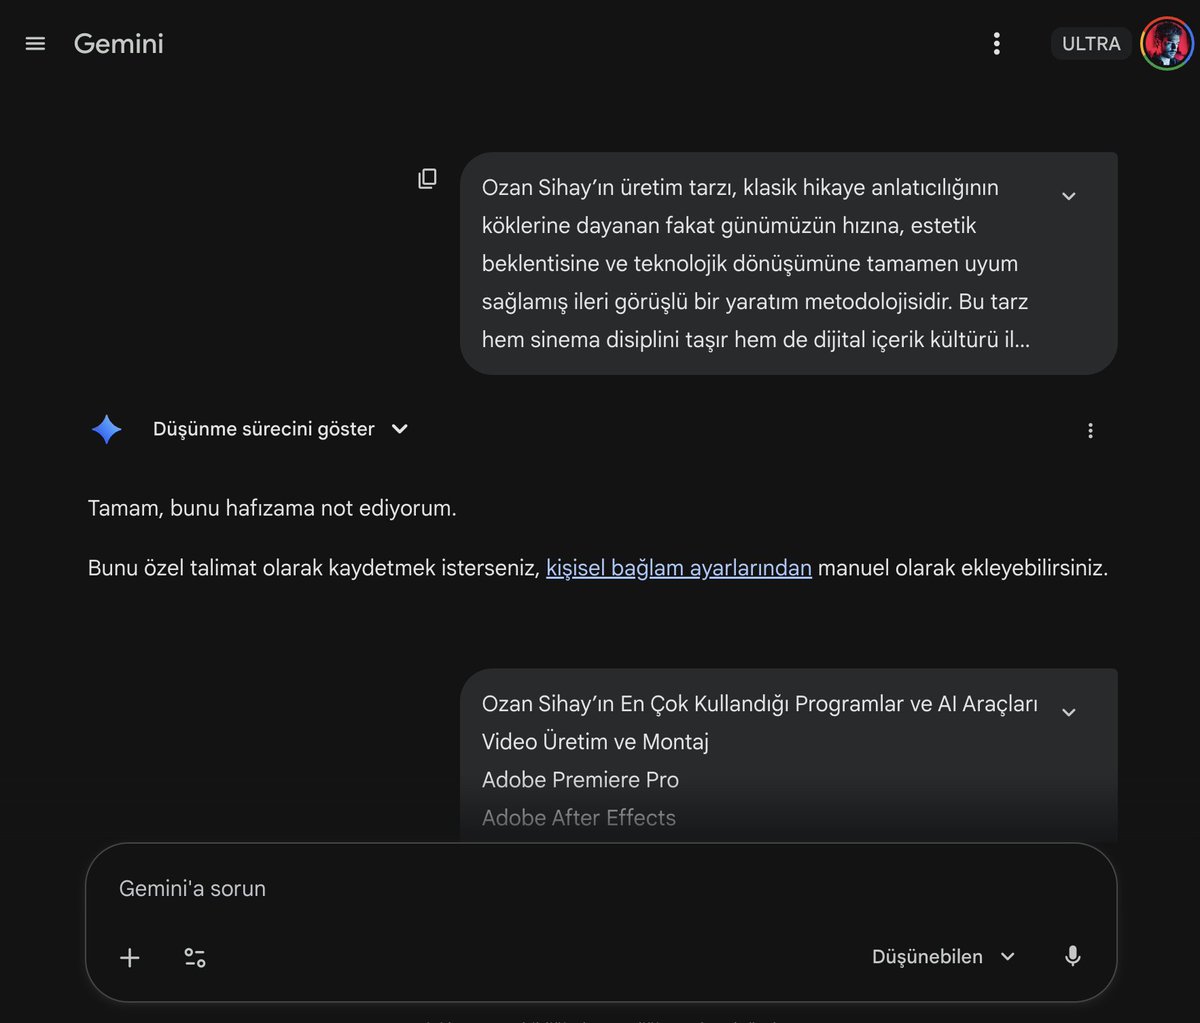This screenshot has width=1200, height=1023.
Task: Click the "Adobe Premiere Pro" line
Action: coord(580,780)
